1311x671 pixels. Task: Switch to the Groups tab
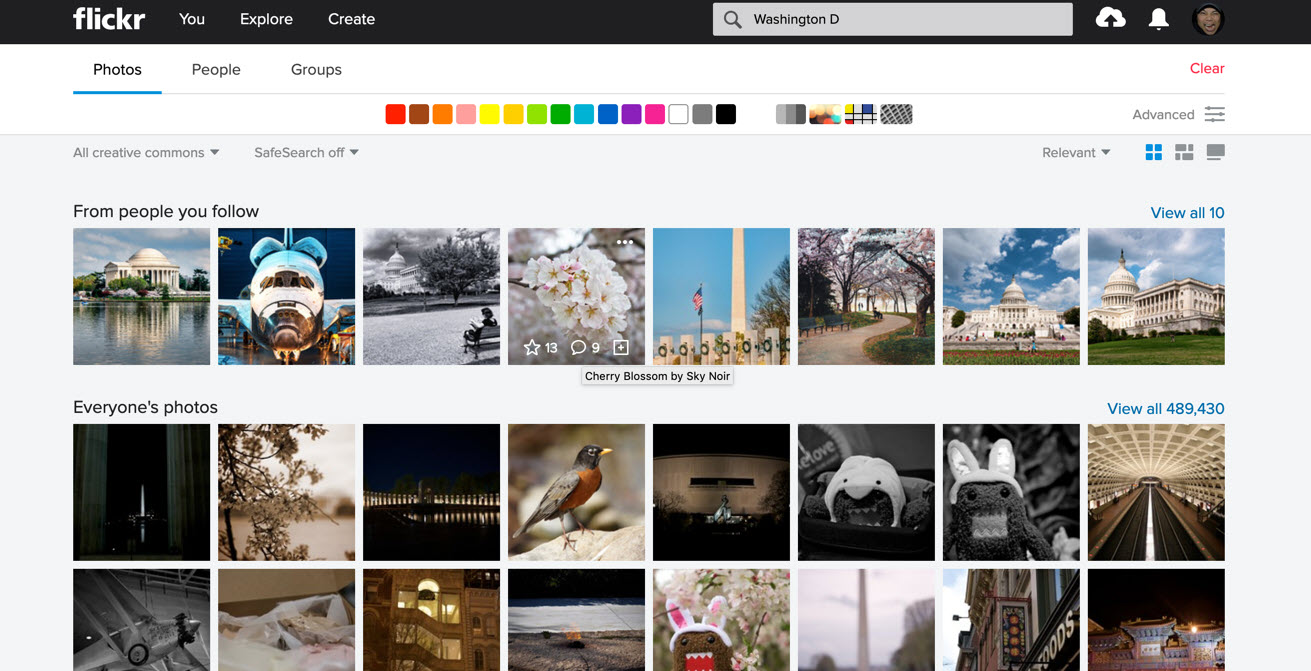pyautogui.click(x=316, y=70)
